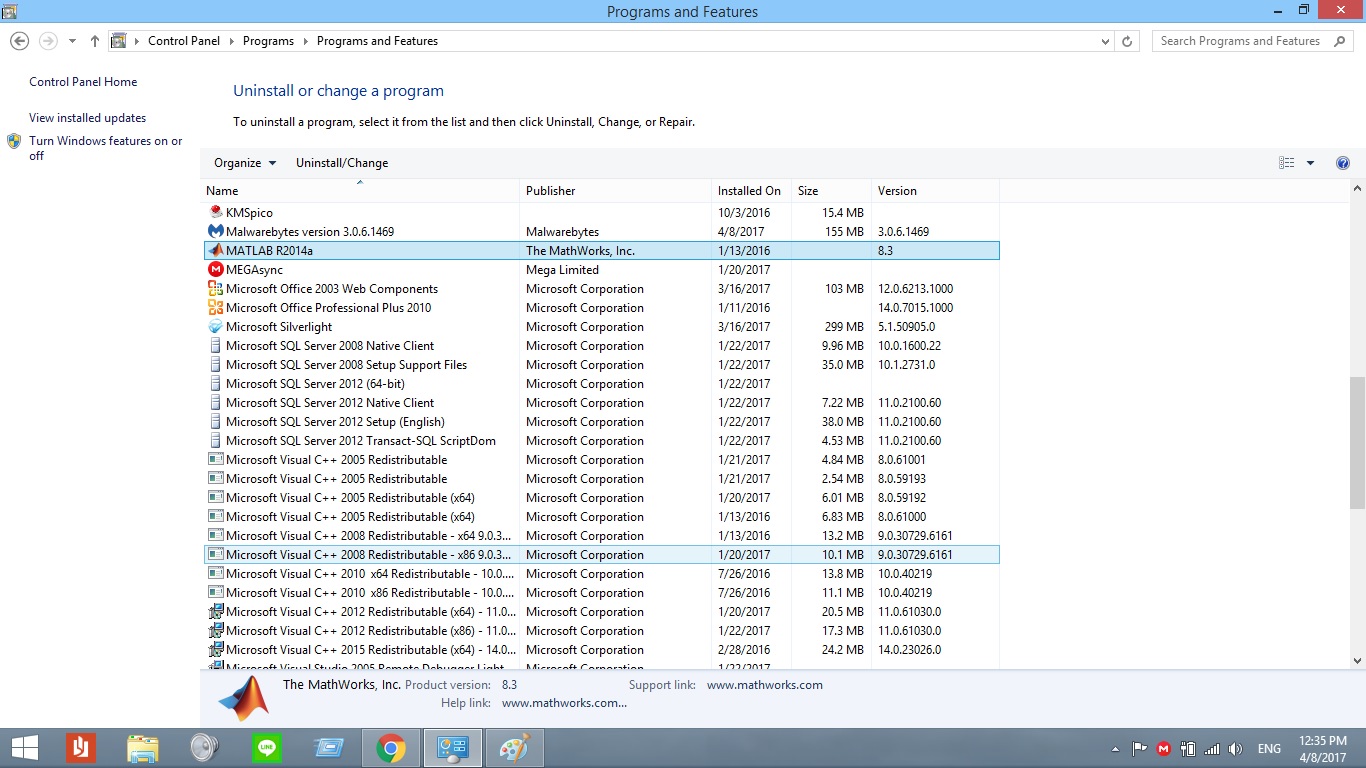Click the Microsoft Silverlight icon
This screenshot has height=768, width=1366.
pos(215,327)
